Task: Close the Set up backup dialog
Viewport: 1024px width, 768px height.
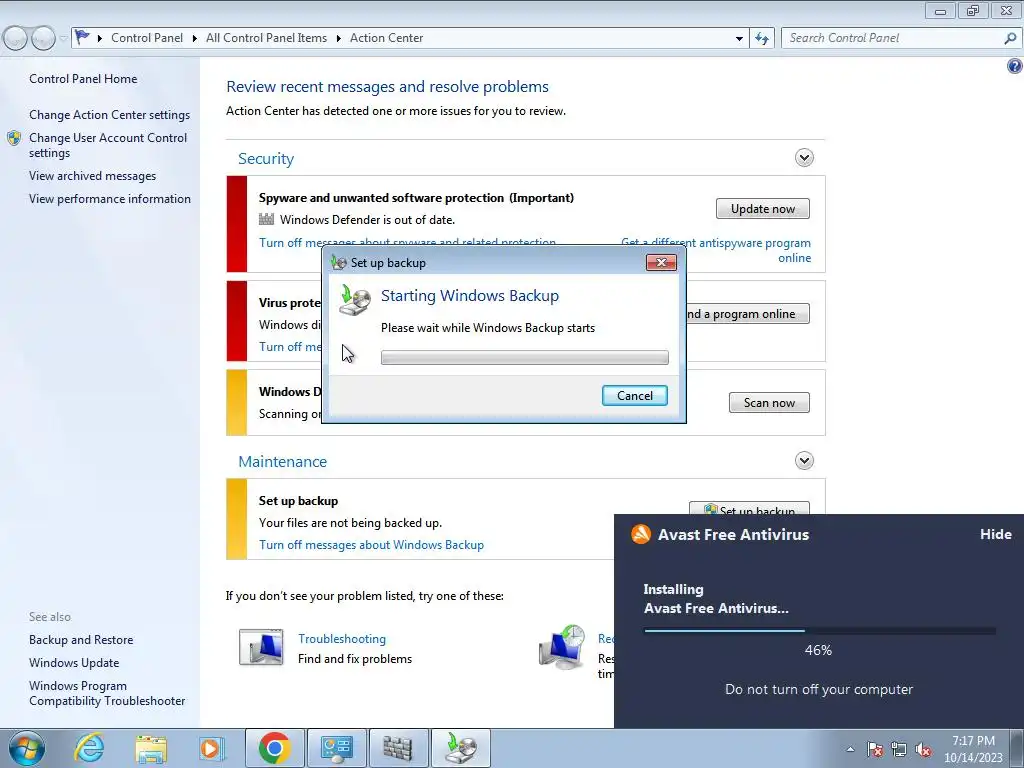Action: [x=661, y=263]
